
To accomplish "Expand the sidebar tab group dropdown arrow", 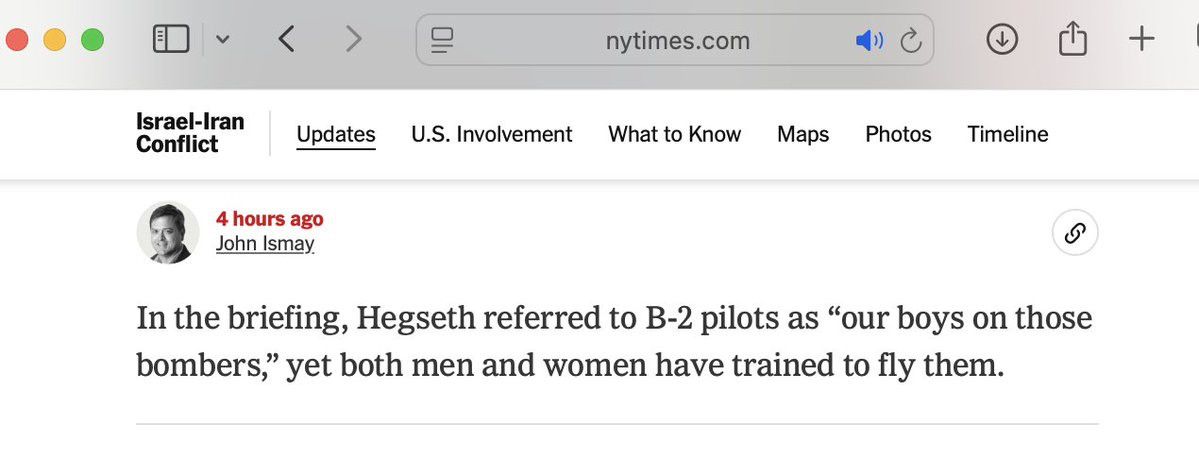I will 223,39.
